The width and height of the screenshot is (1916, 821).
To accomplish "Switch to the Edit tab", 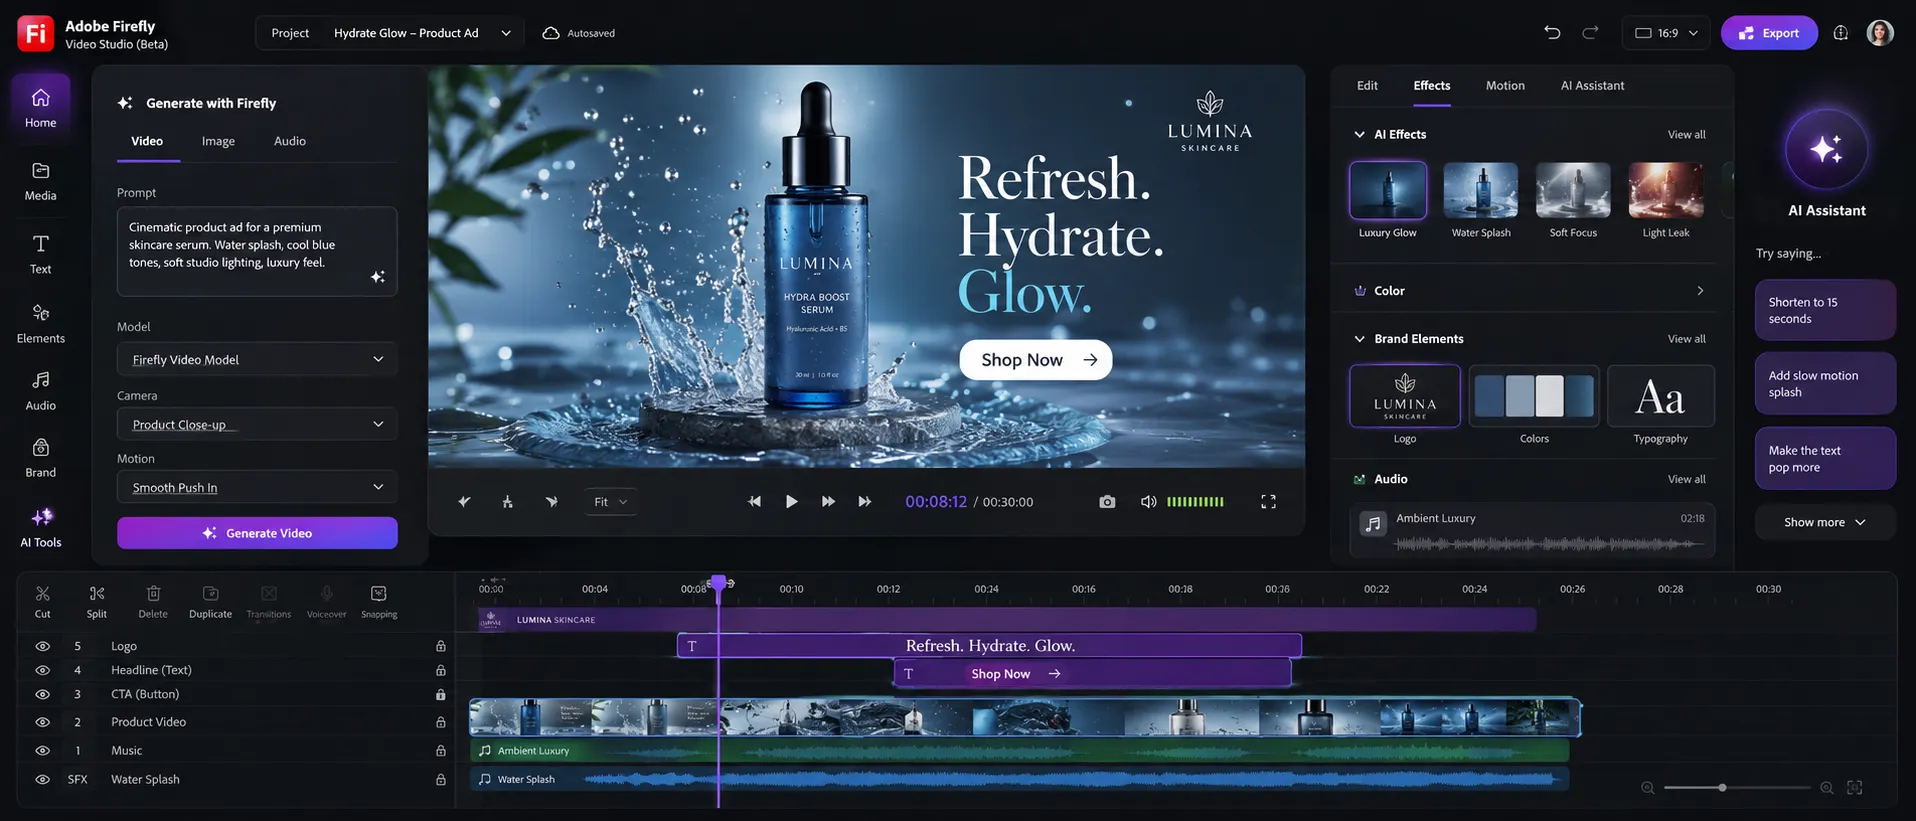I will pyautogui.click(x=1367, y=86).
